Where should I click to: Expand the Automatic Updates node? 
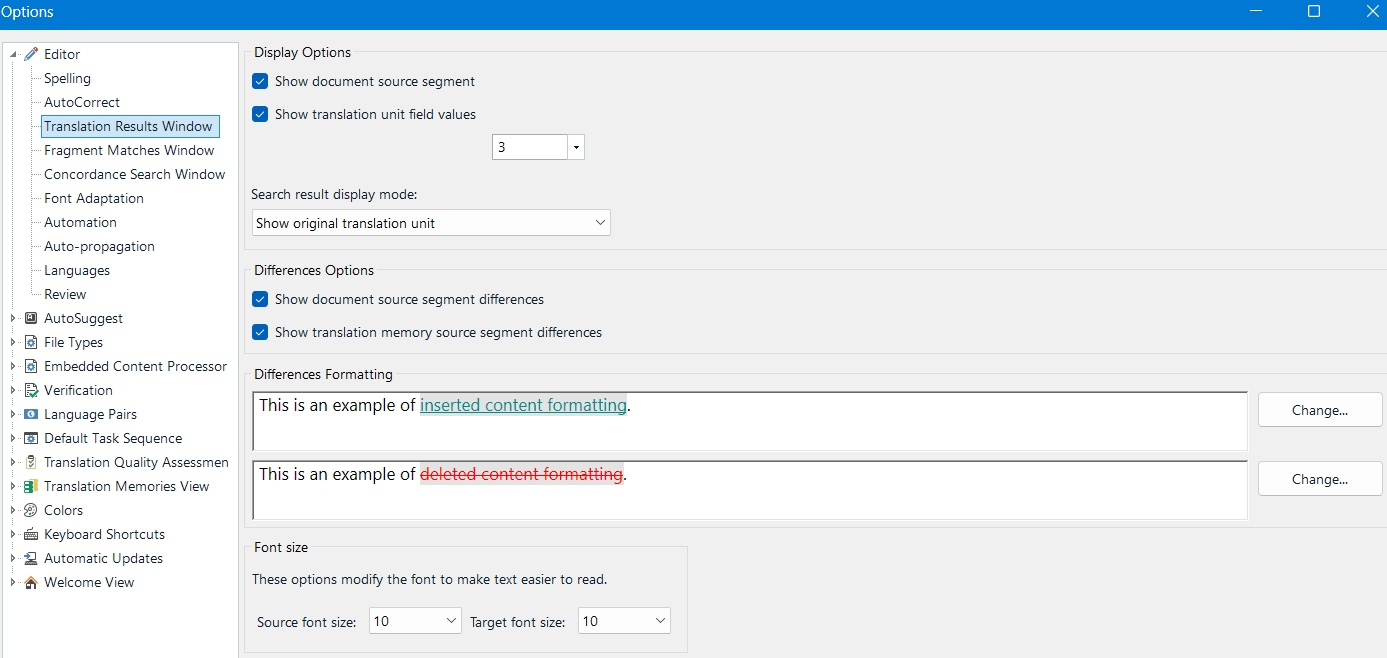(x=14, y=558)
